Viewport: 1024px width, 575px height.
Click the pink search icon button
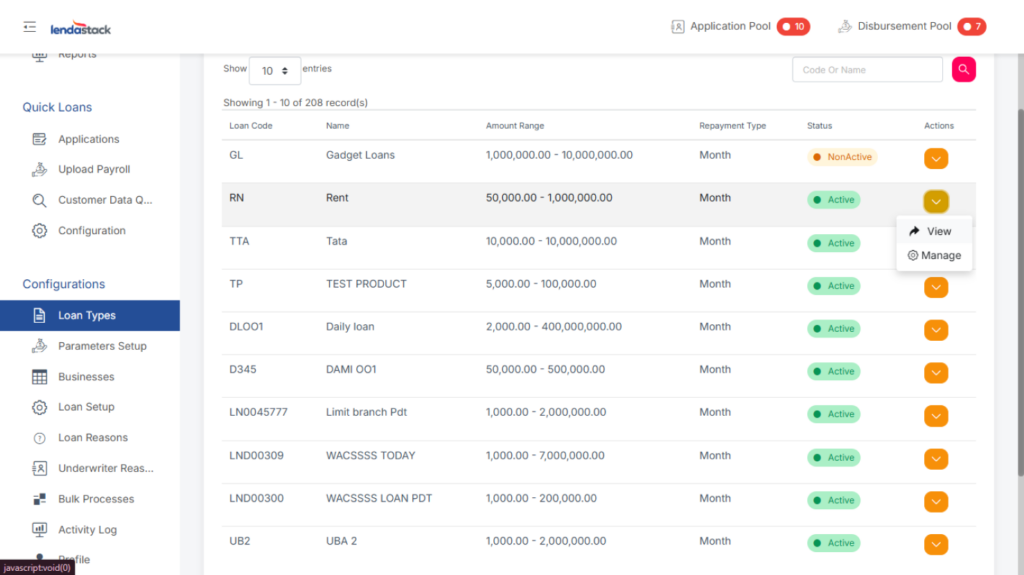click(x=963, y=69)
